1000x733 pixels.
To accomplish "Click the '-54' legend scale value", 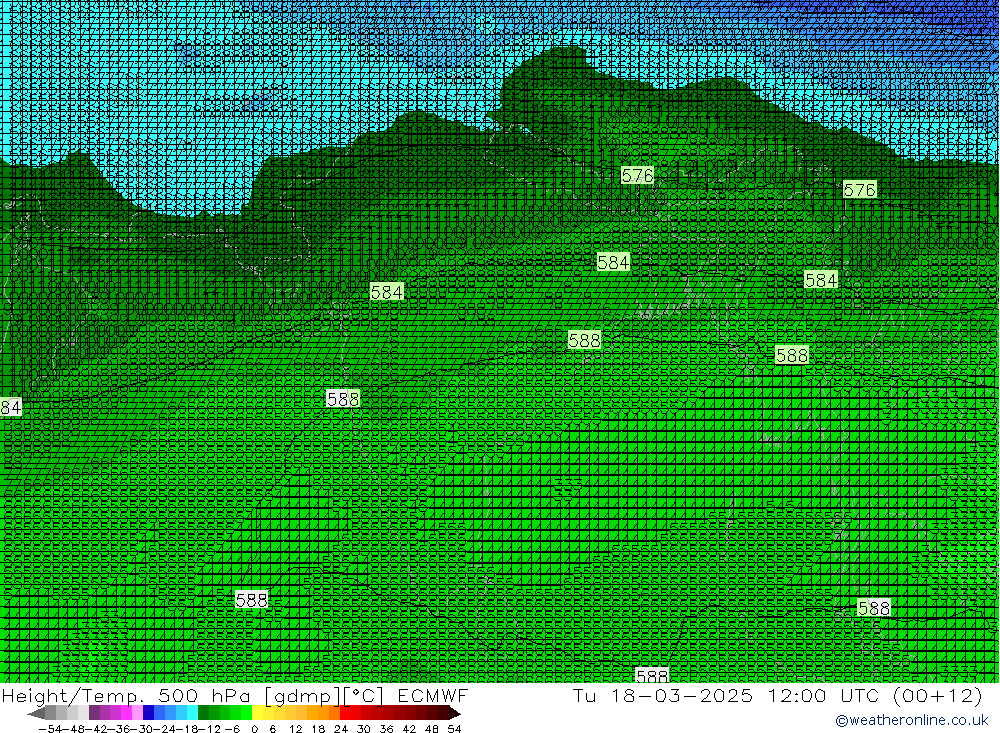I will [48, 729].
